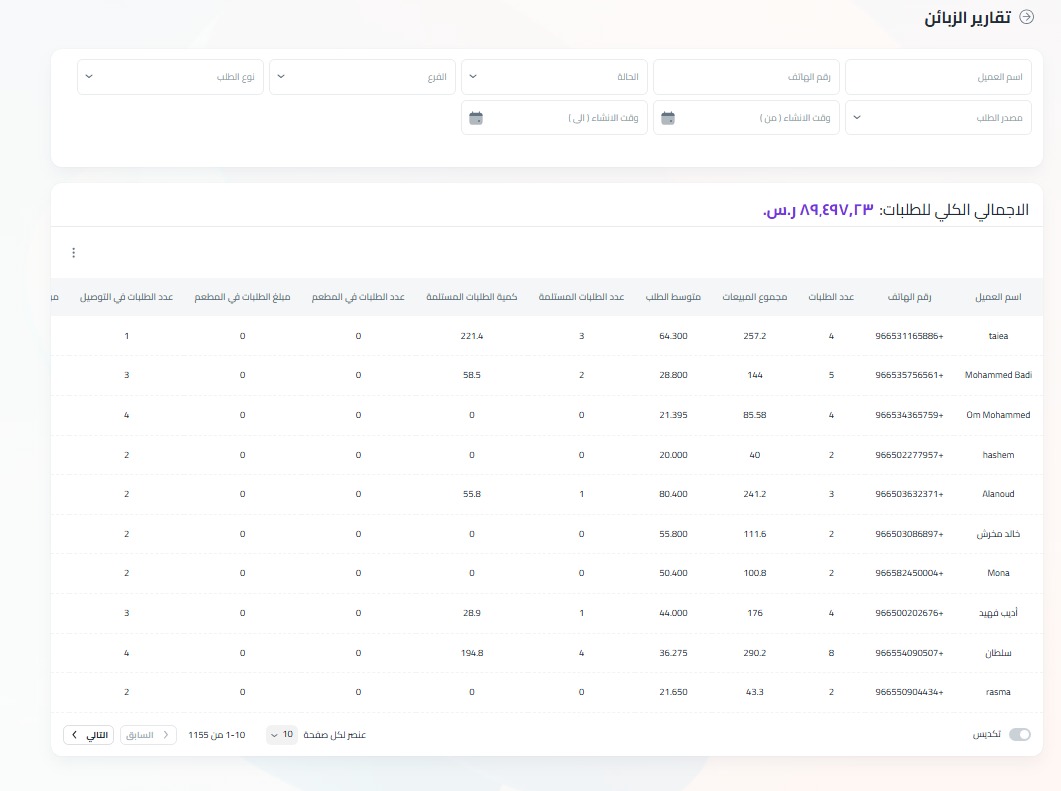Toggle the تكديس switch
Viewport: 1061px width, 791px height.
(1019, 735)
